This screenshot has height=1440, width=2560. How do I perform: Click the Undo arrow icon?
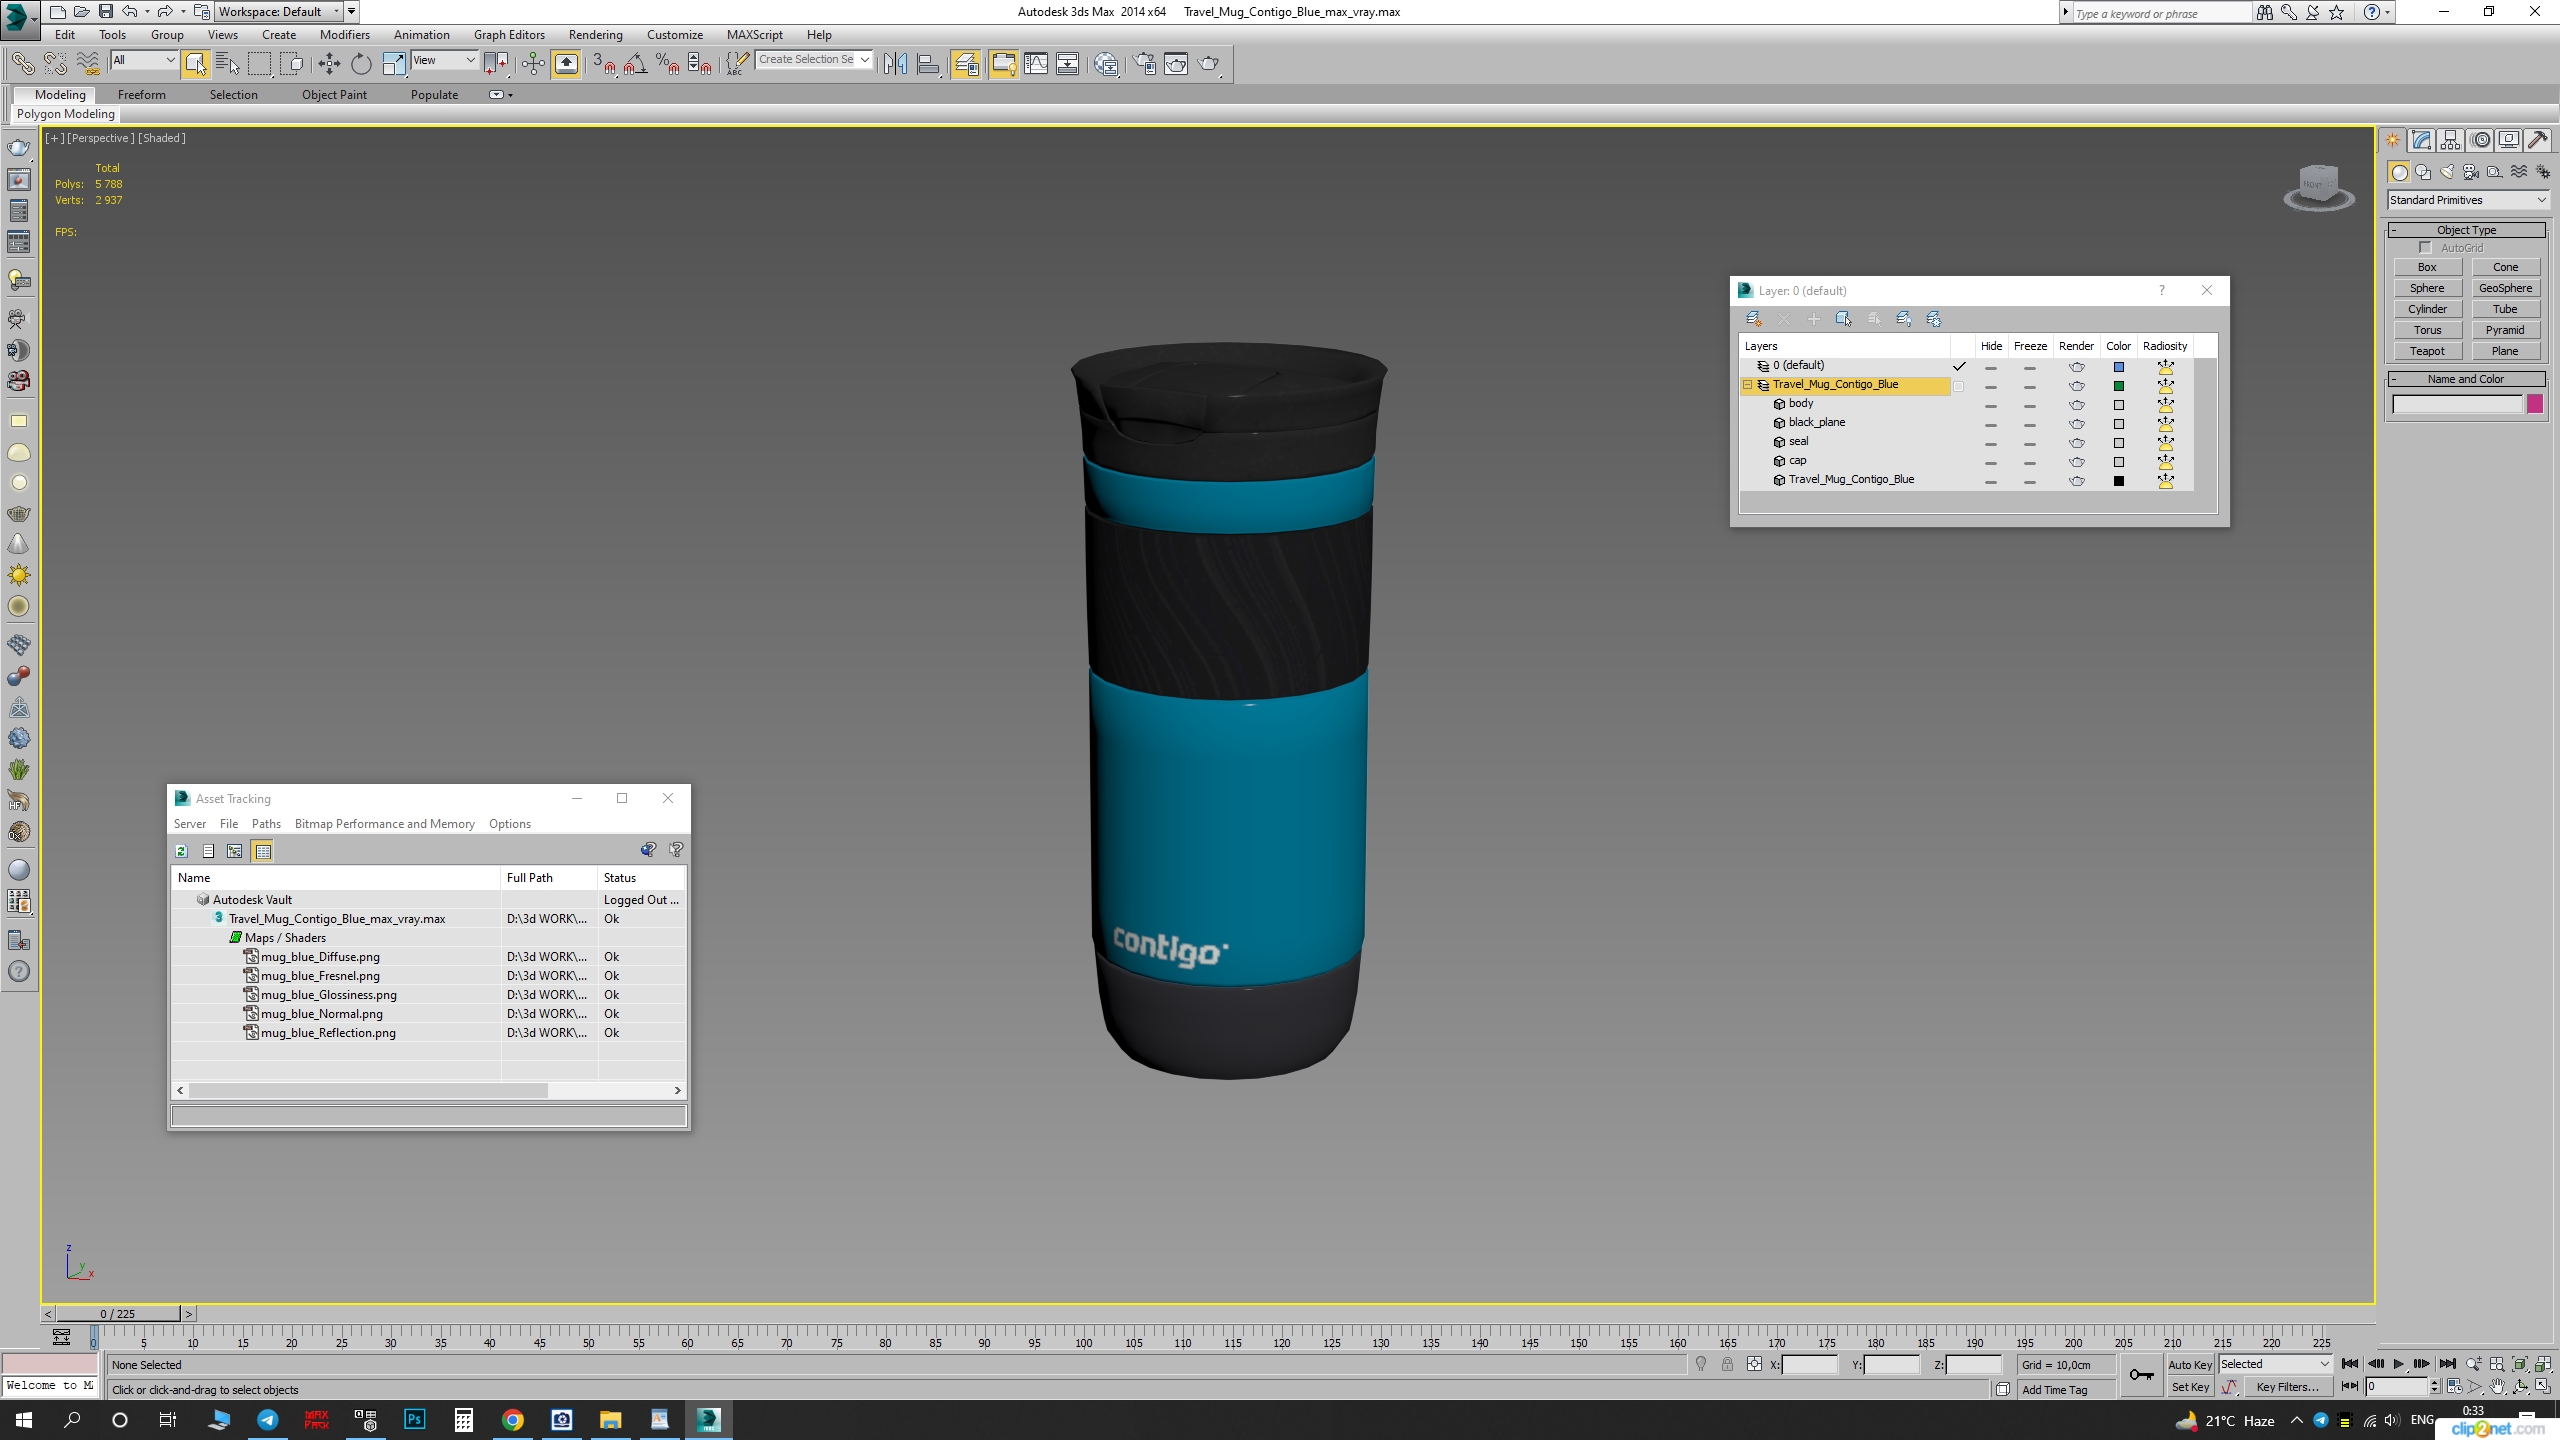130,12
